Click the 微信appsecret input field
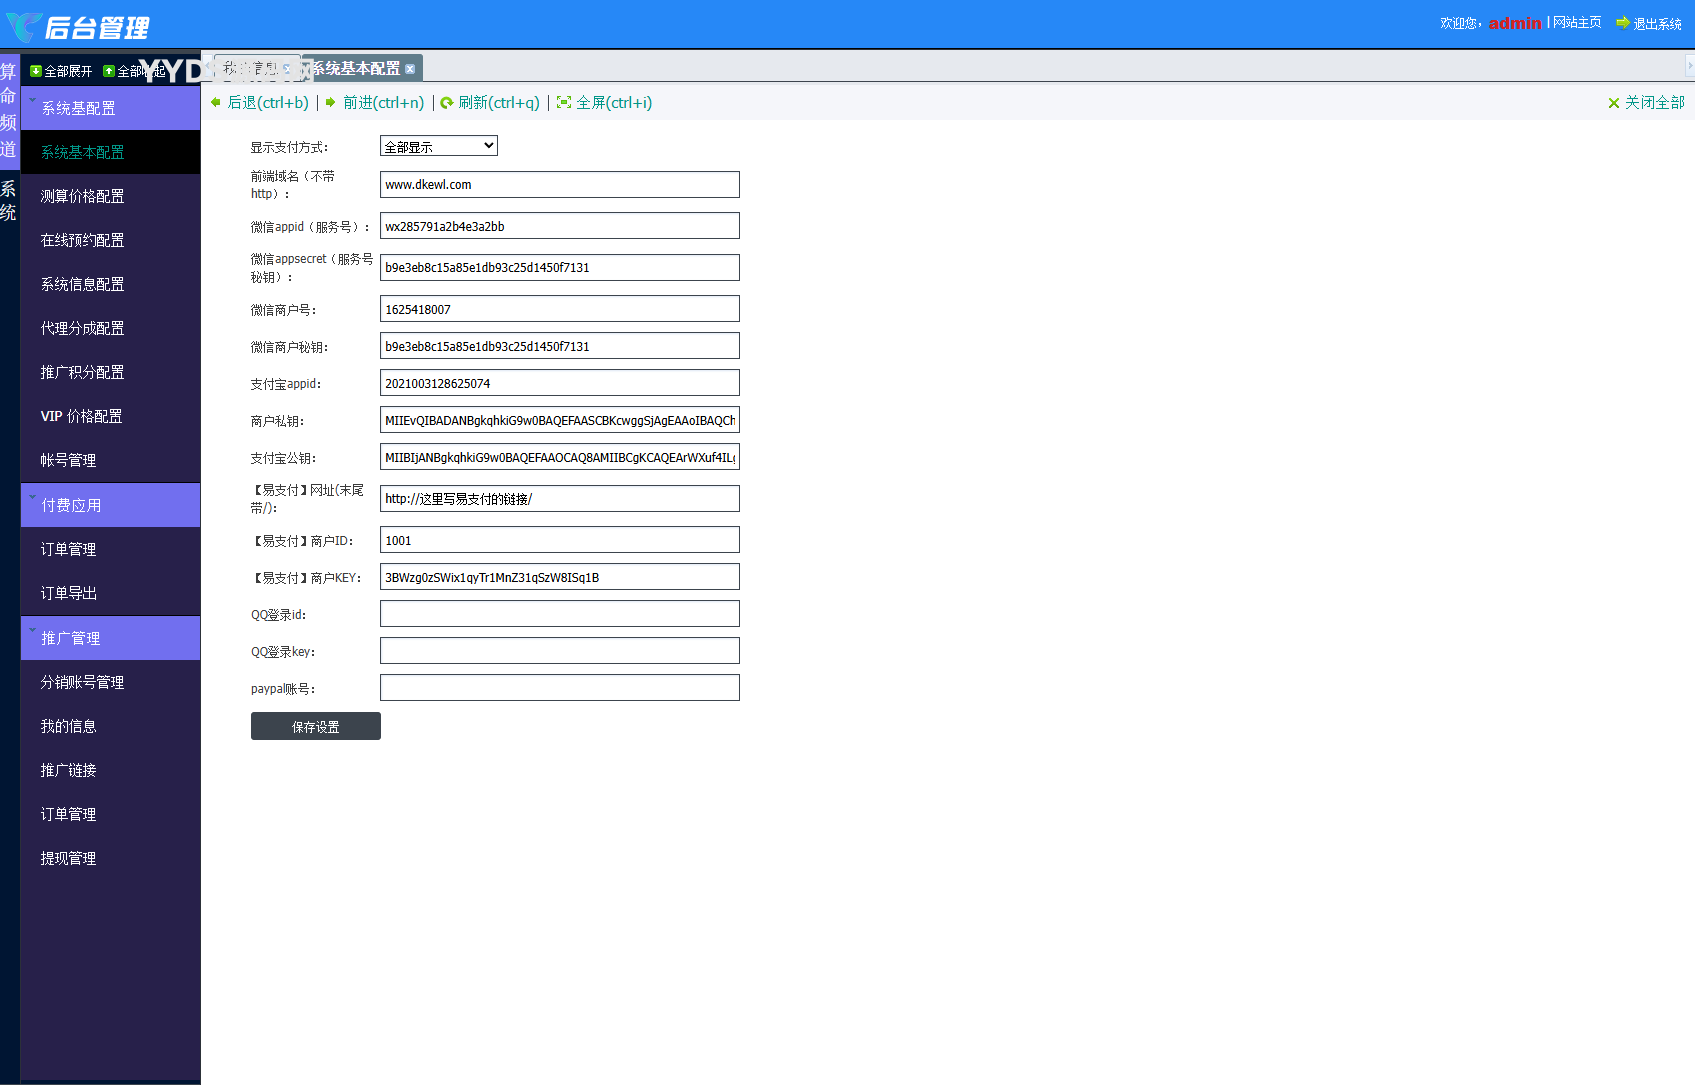The image size is (1695, 1085). tap(560, 267)
